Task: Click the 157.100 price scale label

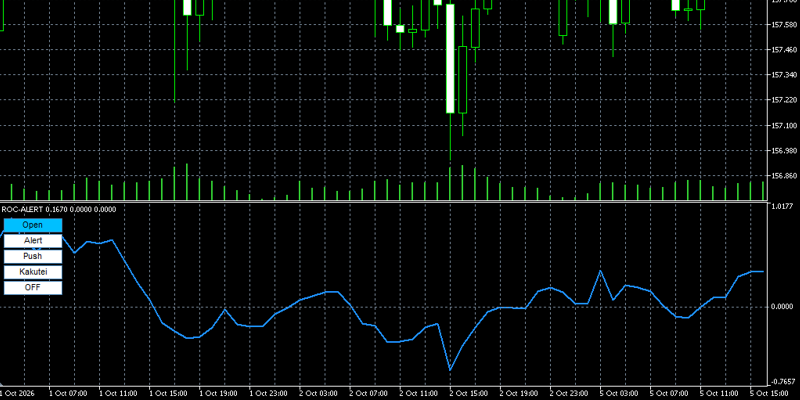Action: point(784,126)
